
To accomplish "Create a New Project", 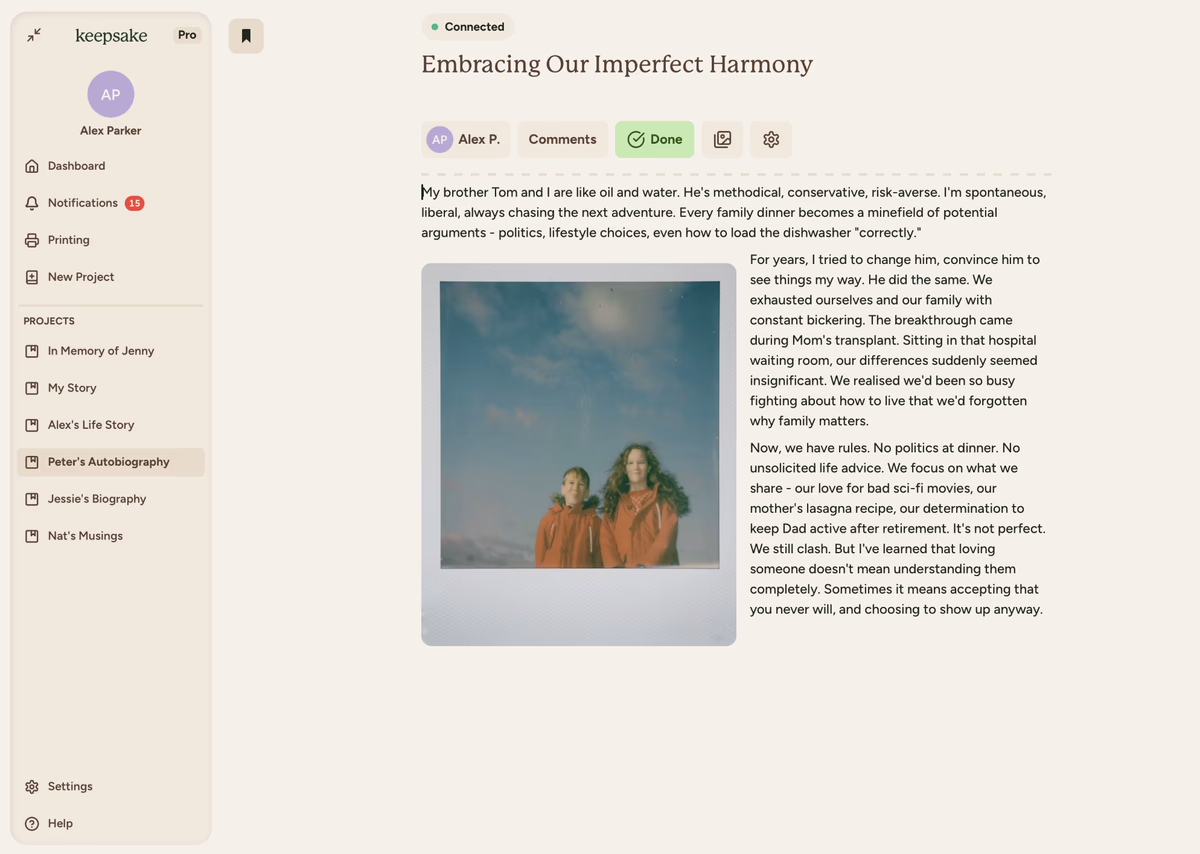I will pos(80,277).
